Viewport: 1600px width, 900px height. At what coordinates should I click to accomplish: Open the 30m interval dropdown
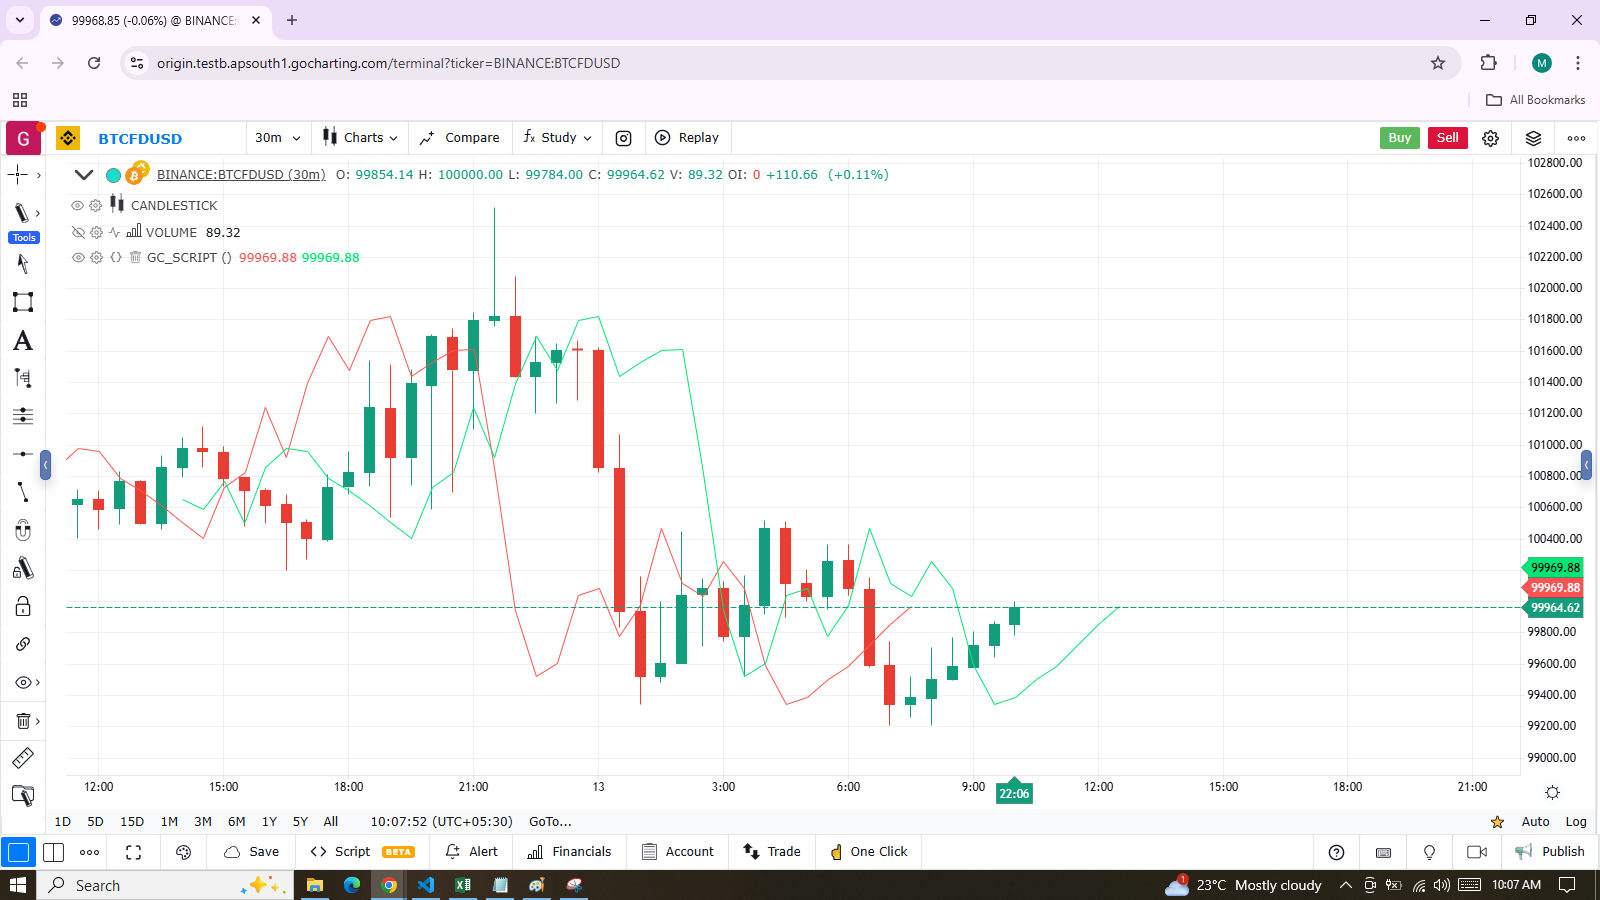277,138
